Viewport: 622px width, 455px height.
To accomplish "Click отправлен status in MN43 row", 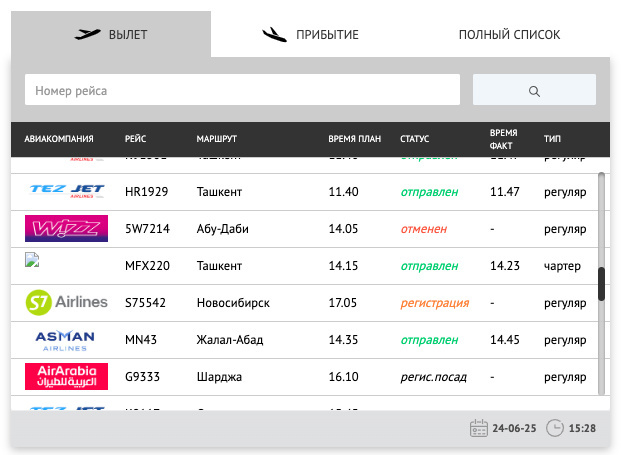I will 429,340.
